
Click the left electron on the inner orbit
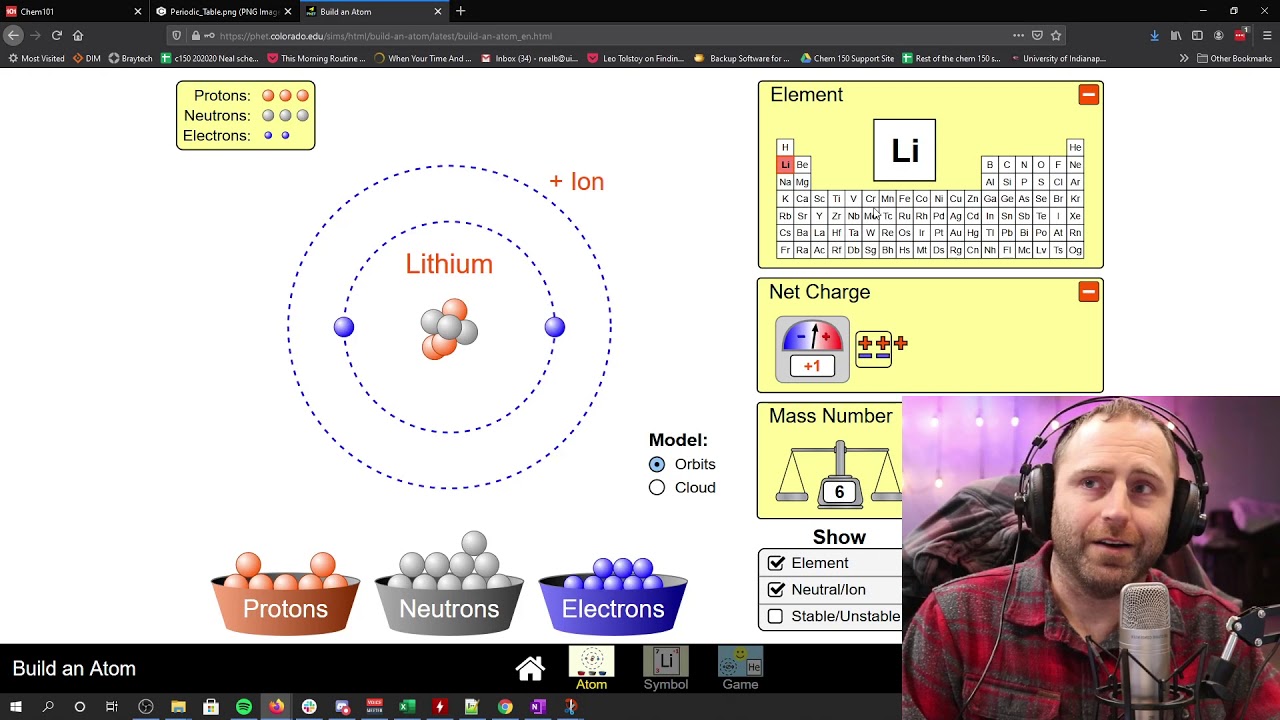click(x=344, y=327)
